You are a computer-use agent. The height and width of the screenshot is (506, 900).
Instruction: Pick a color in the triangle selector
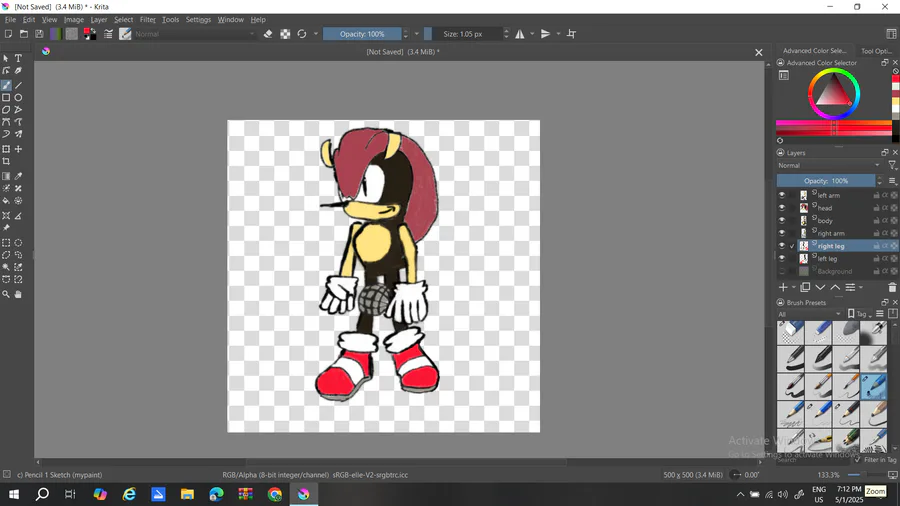pos(833,92)
